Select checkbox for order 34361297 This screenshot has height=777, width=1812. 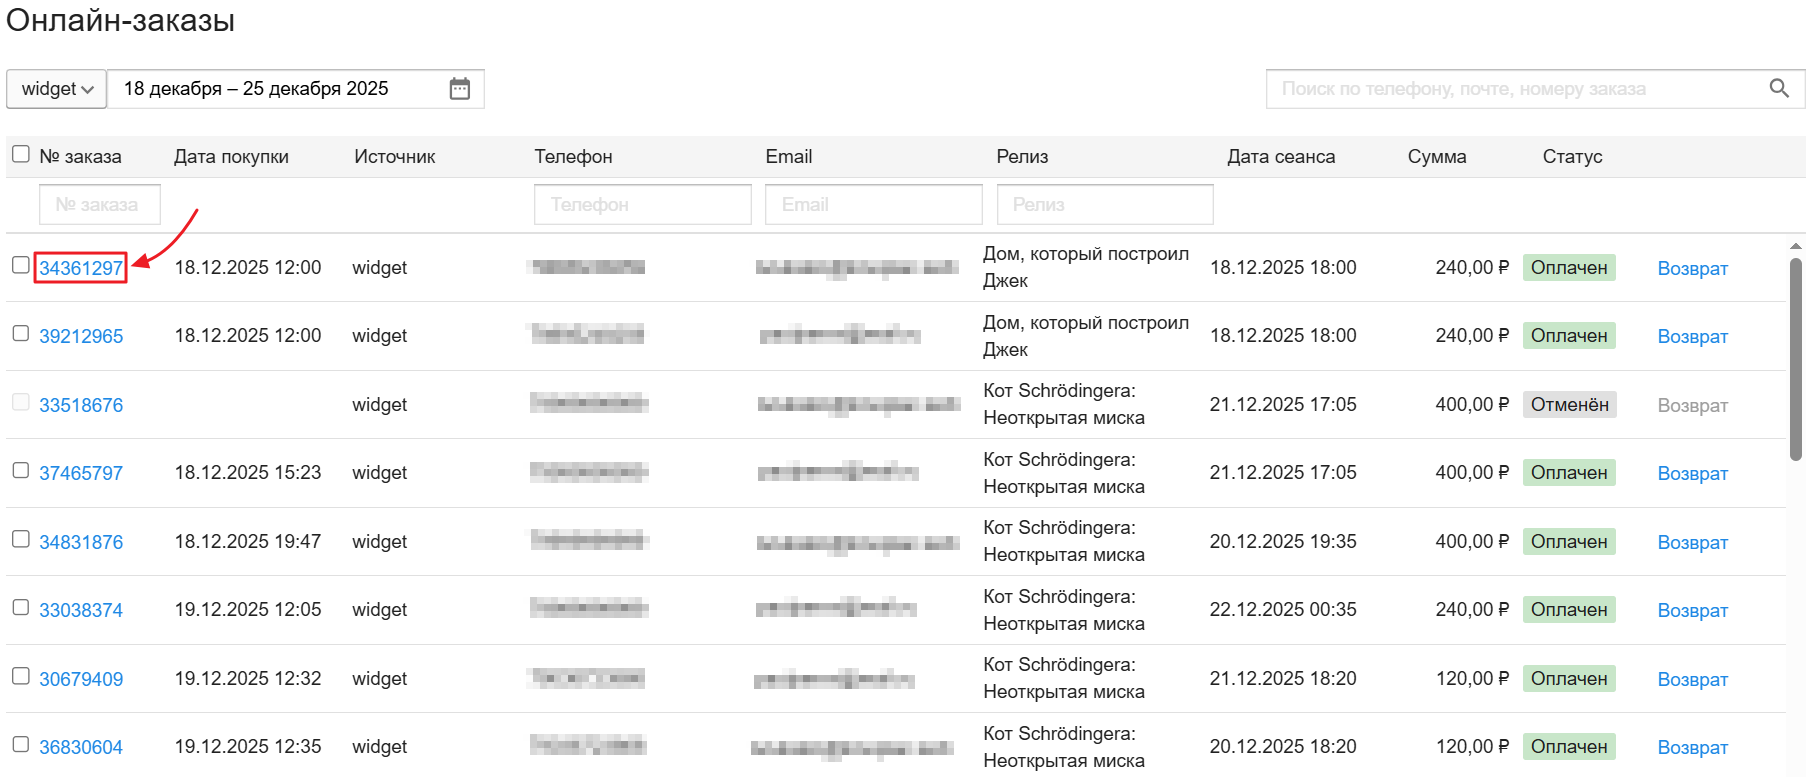[21, 265]
